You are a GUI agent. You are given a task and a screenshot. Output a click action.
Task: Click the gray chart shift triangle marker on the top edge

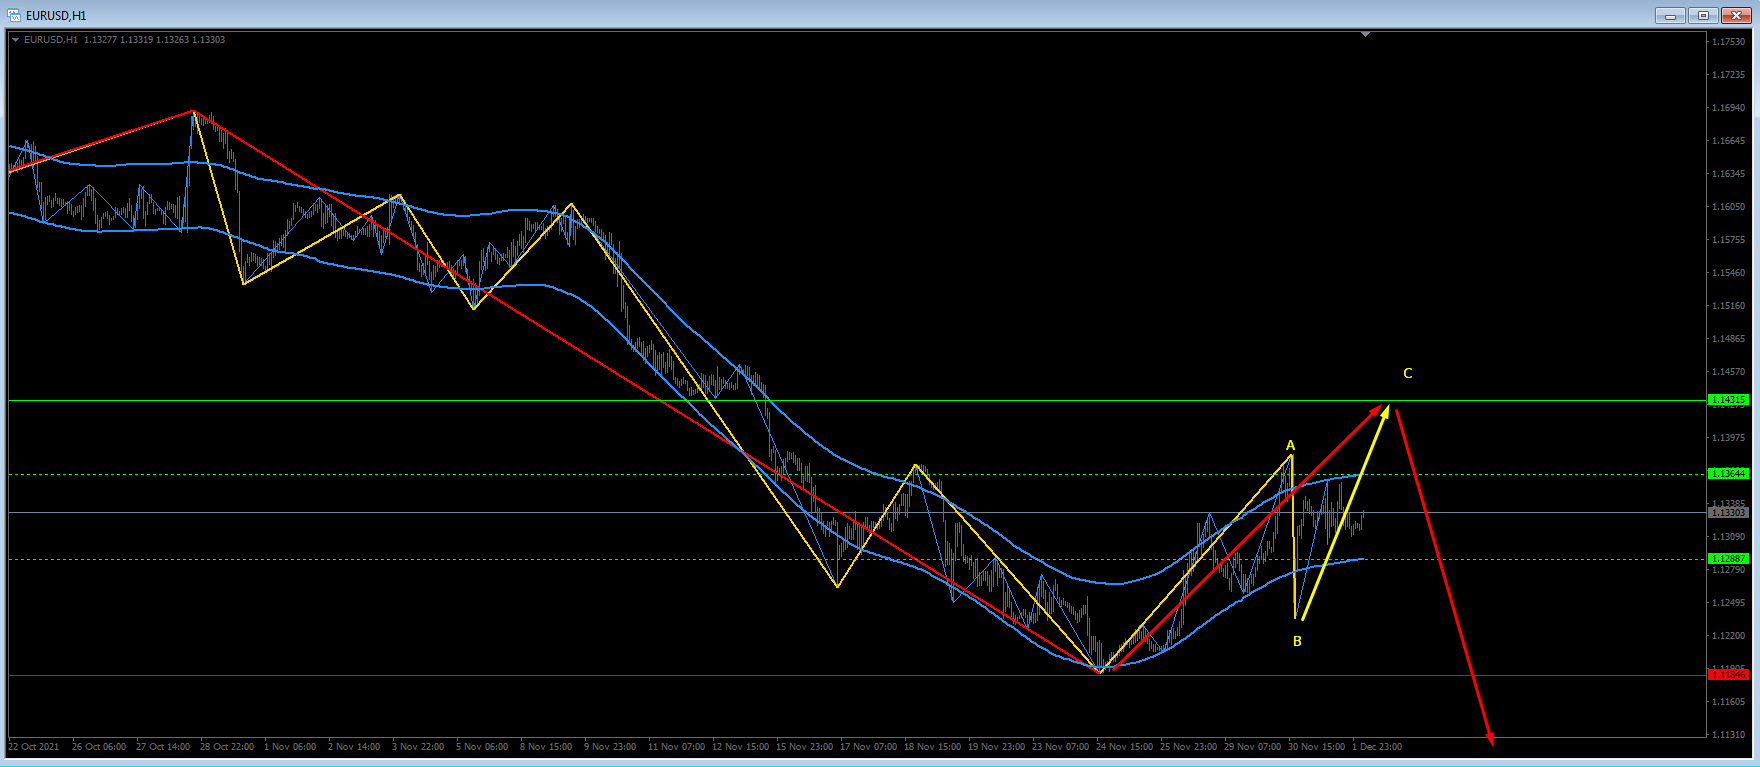(1365, 35)
